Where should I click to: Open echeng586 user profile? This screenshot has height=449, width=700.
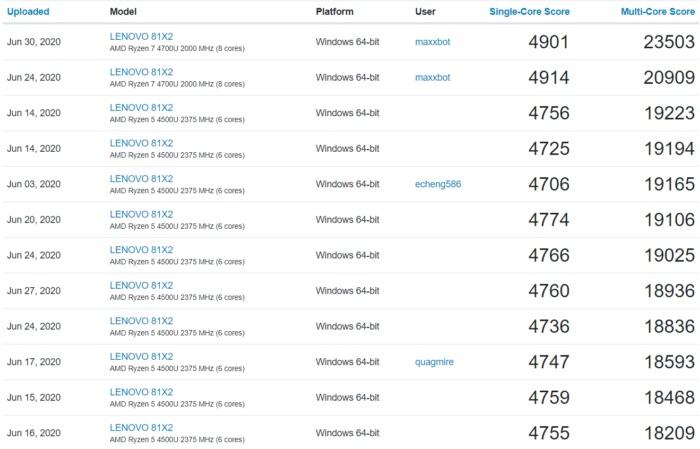click(438, 184)
